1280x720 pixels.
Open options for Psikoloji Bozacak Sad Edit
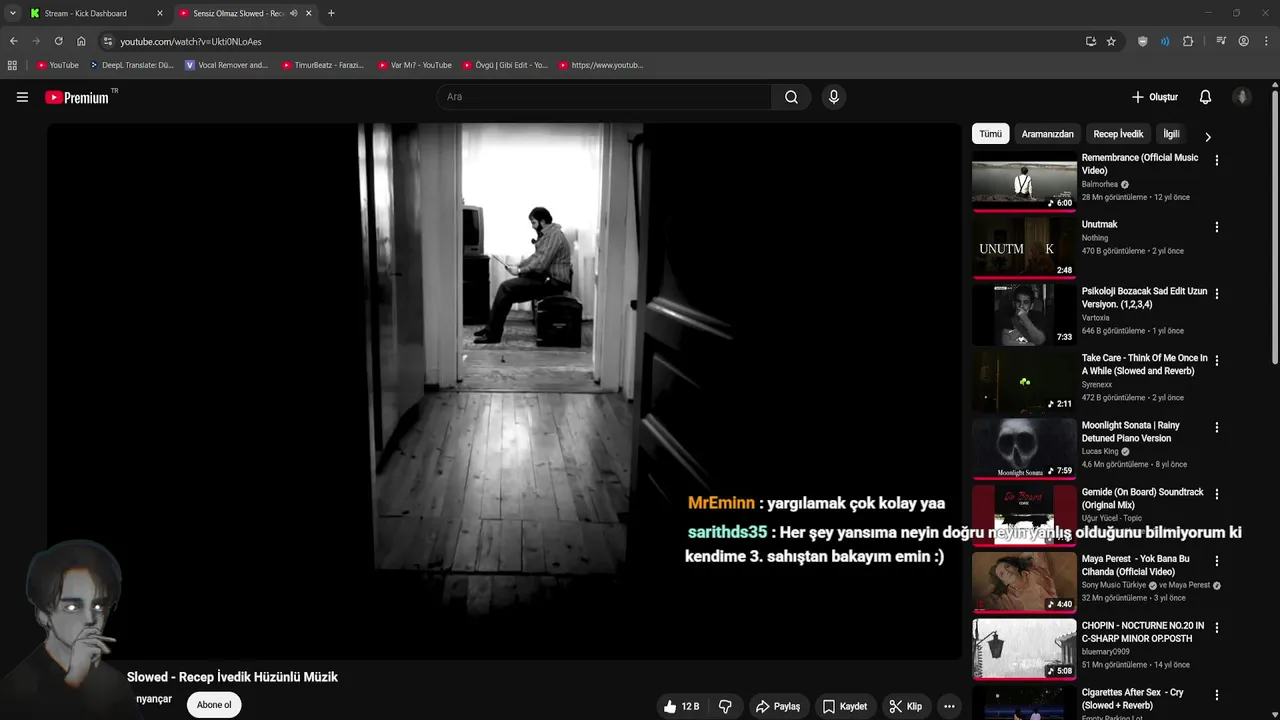pyautogui.click(x=1216, y=293)
